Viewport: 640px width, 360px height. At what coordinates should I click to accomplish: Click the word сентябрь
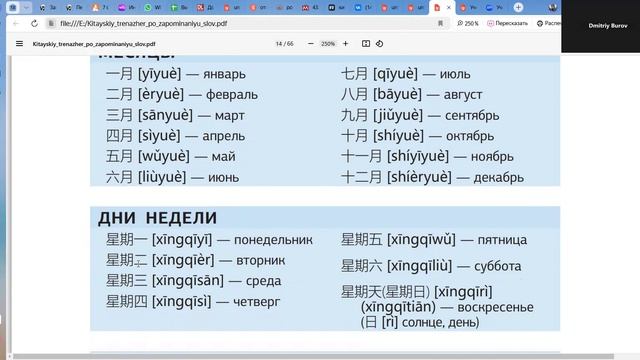point(472,116)
